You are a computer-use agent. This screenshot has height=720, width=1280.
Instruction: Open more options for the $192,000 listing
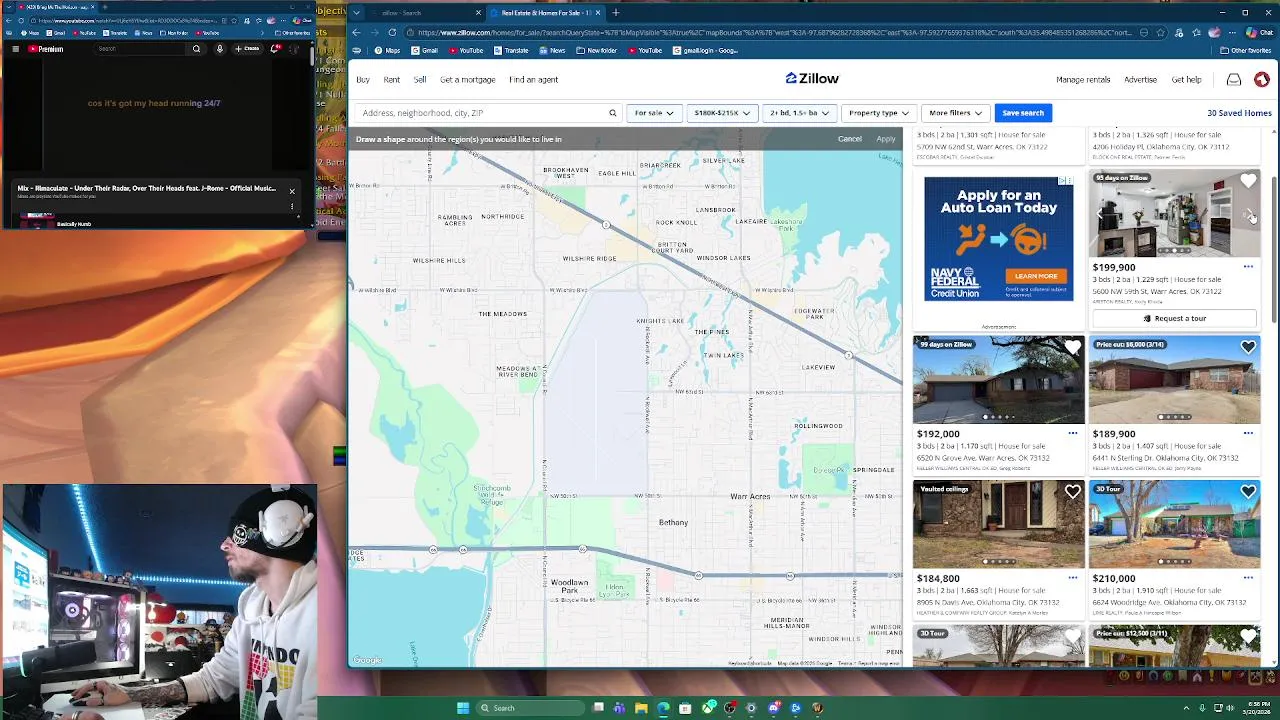tap(1073, 433)
